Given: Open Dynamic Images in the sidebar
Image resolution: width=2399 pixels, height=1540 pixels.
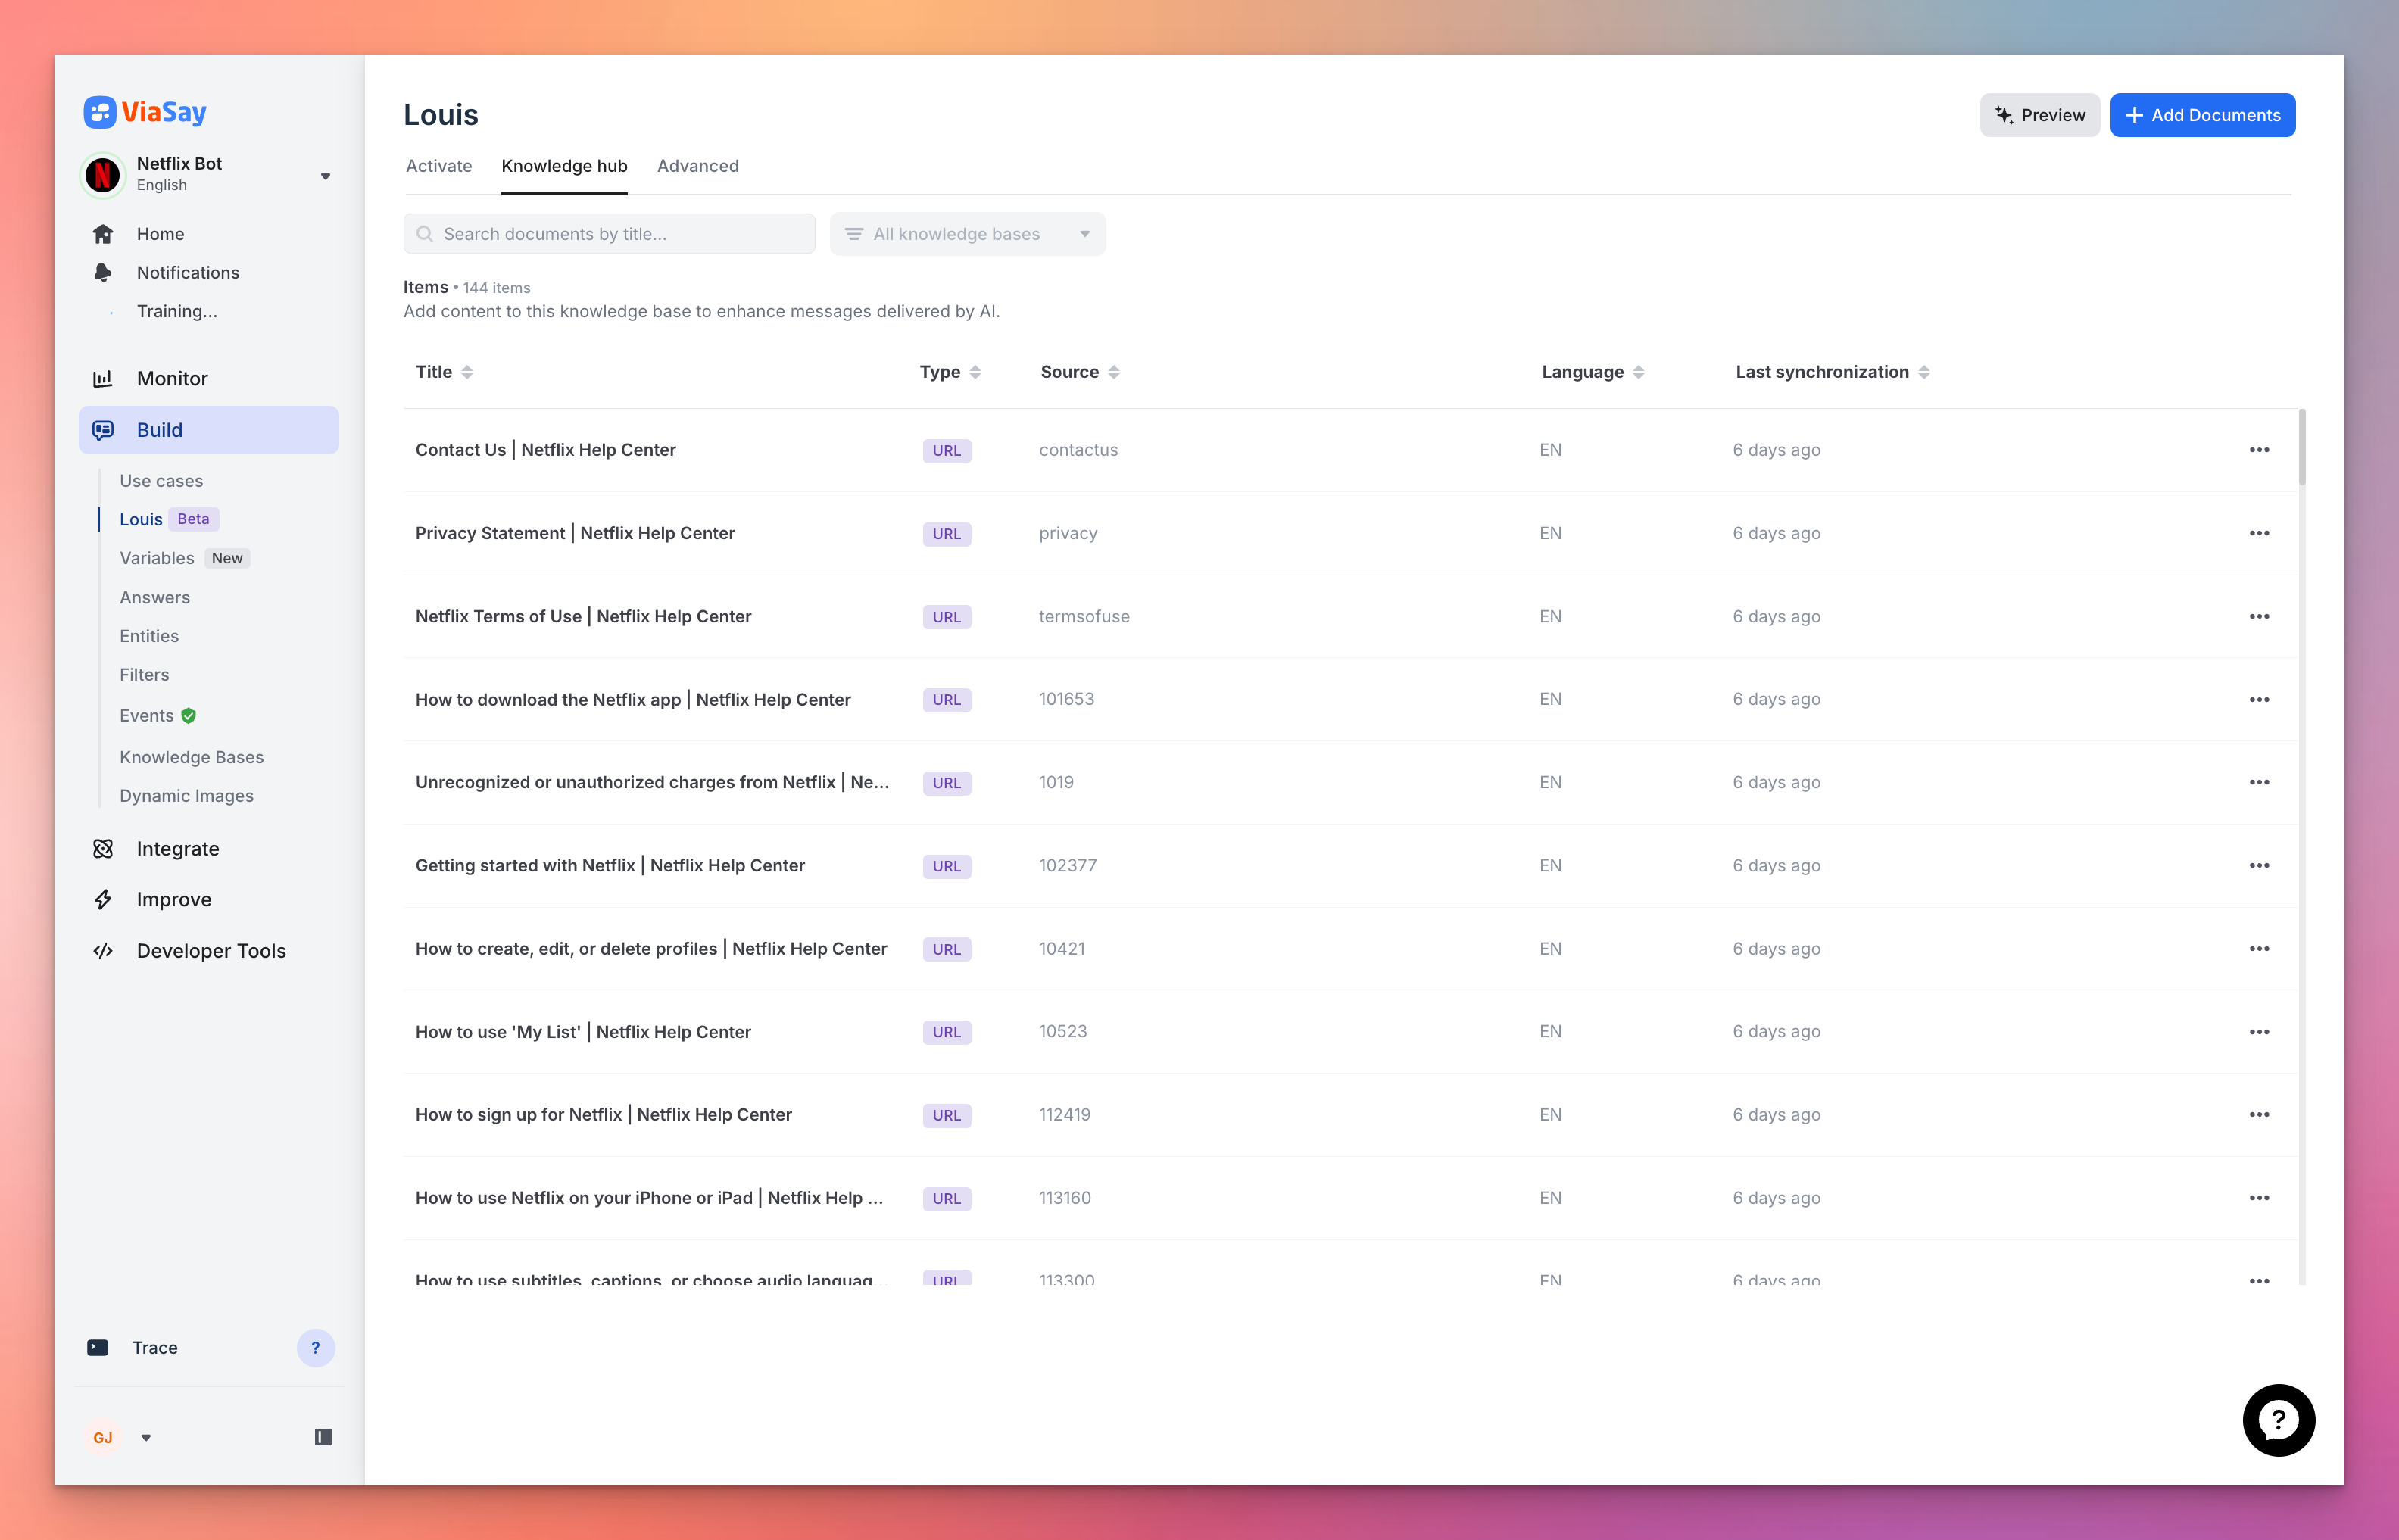Looking at the screenshot, I should click(x=187, y=796).
